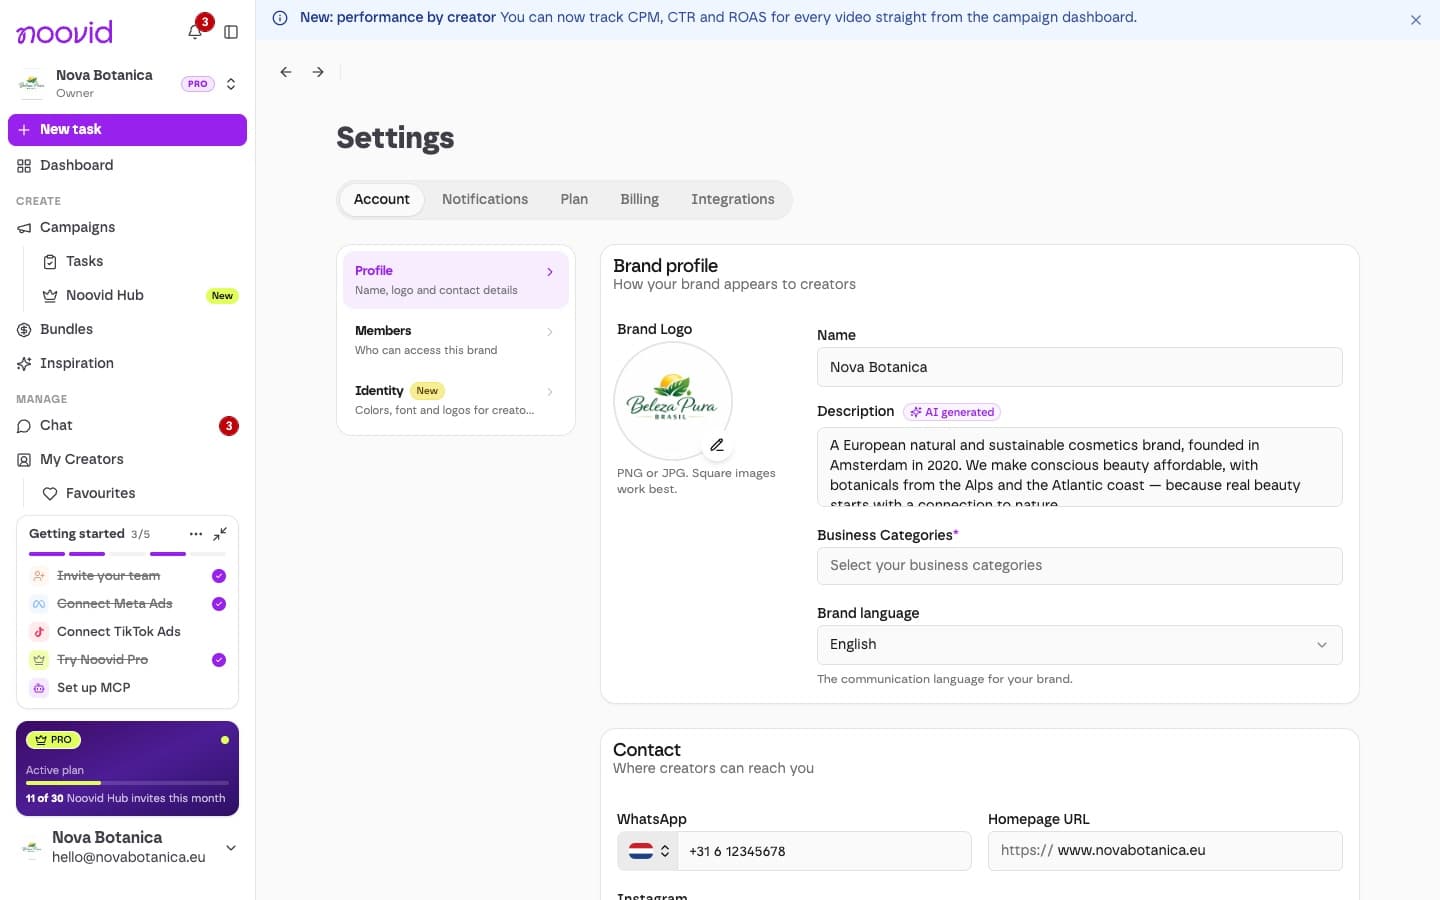Click the AI generated badge
Viewport: 1440px width, 900px height.
pos(952,412)
